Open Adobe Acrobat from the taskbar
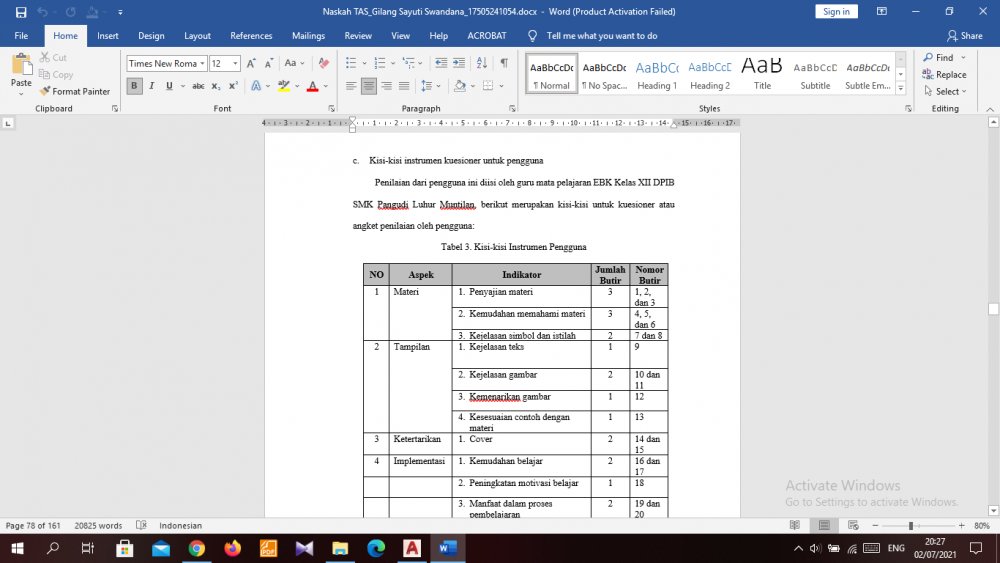The image size is (1000, 563). (x=412, y=548)
